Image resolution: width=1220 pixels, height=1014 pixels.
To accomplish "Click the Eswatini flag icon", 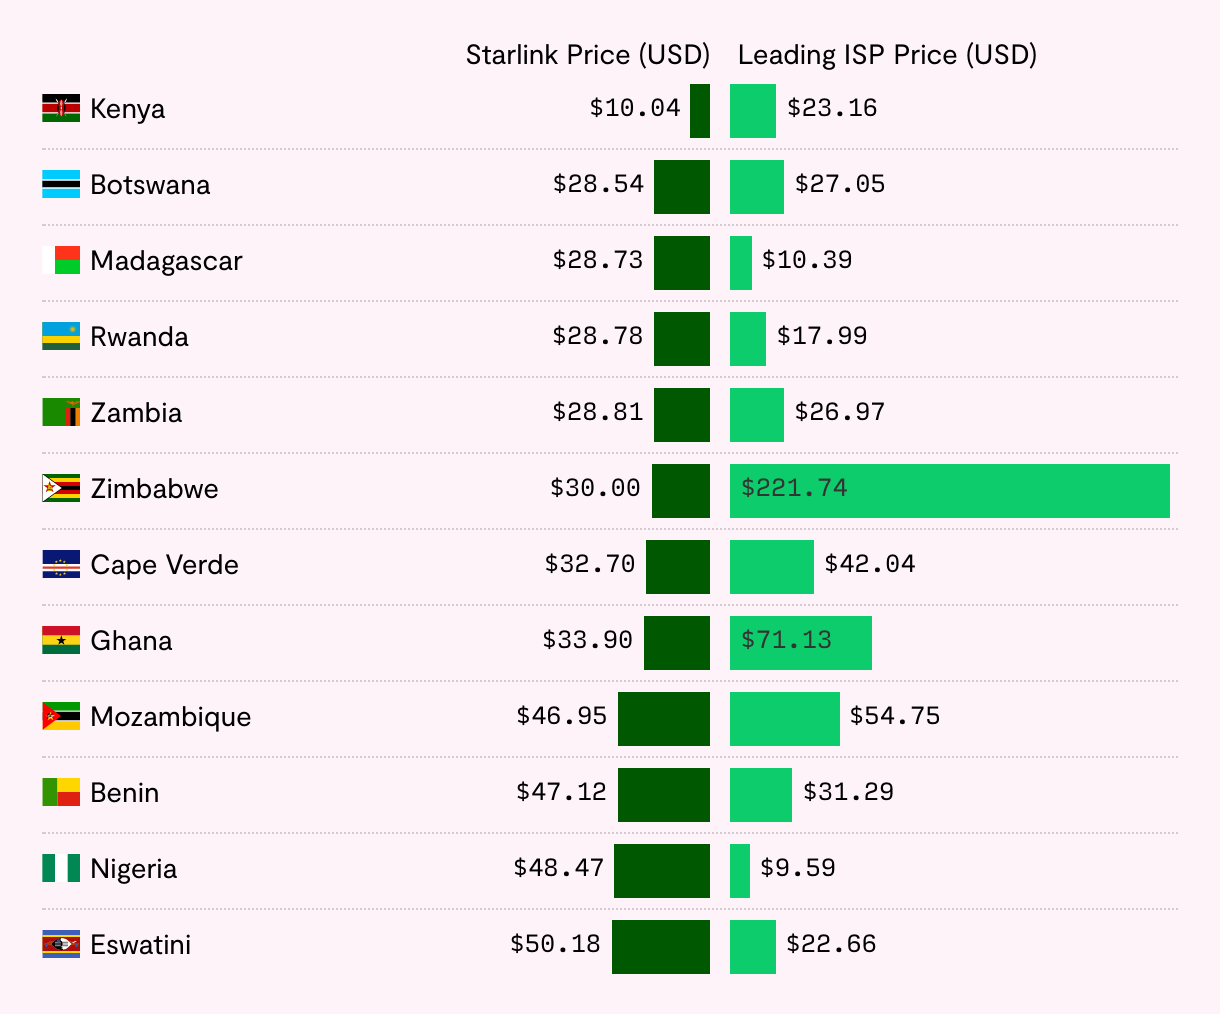I will tap(61, 944).
